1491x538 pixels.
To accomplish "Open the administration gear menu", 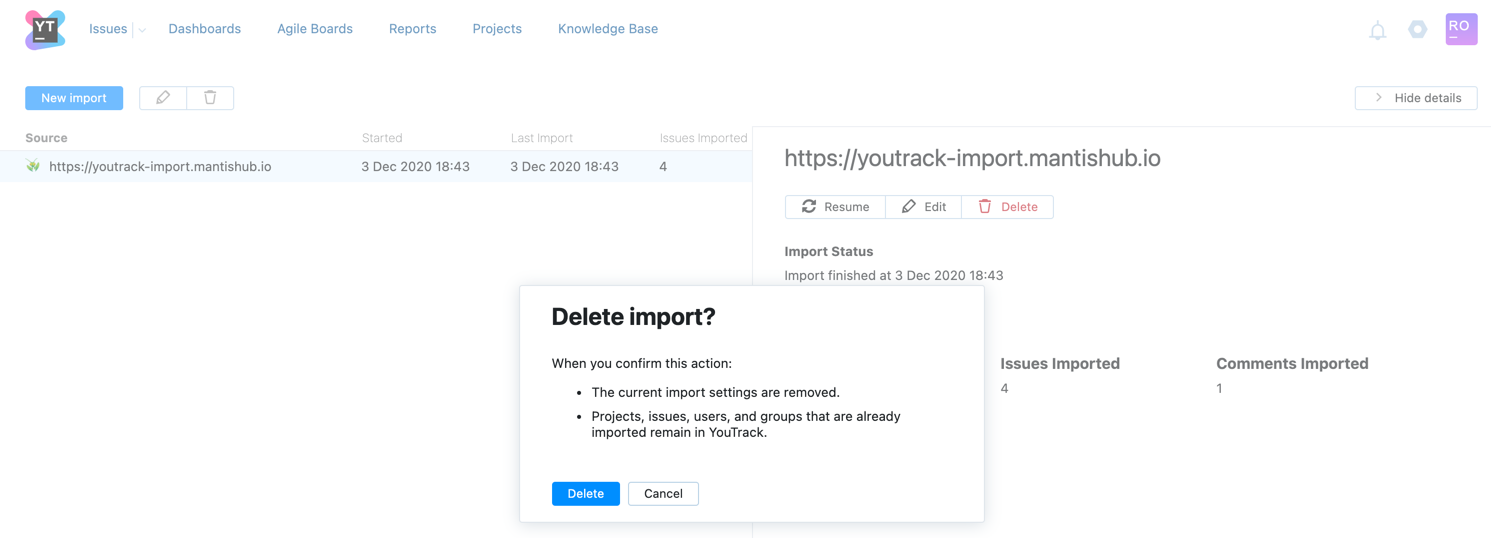I will (1417, 30).
